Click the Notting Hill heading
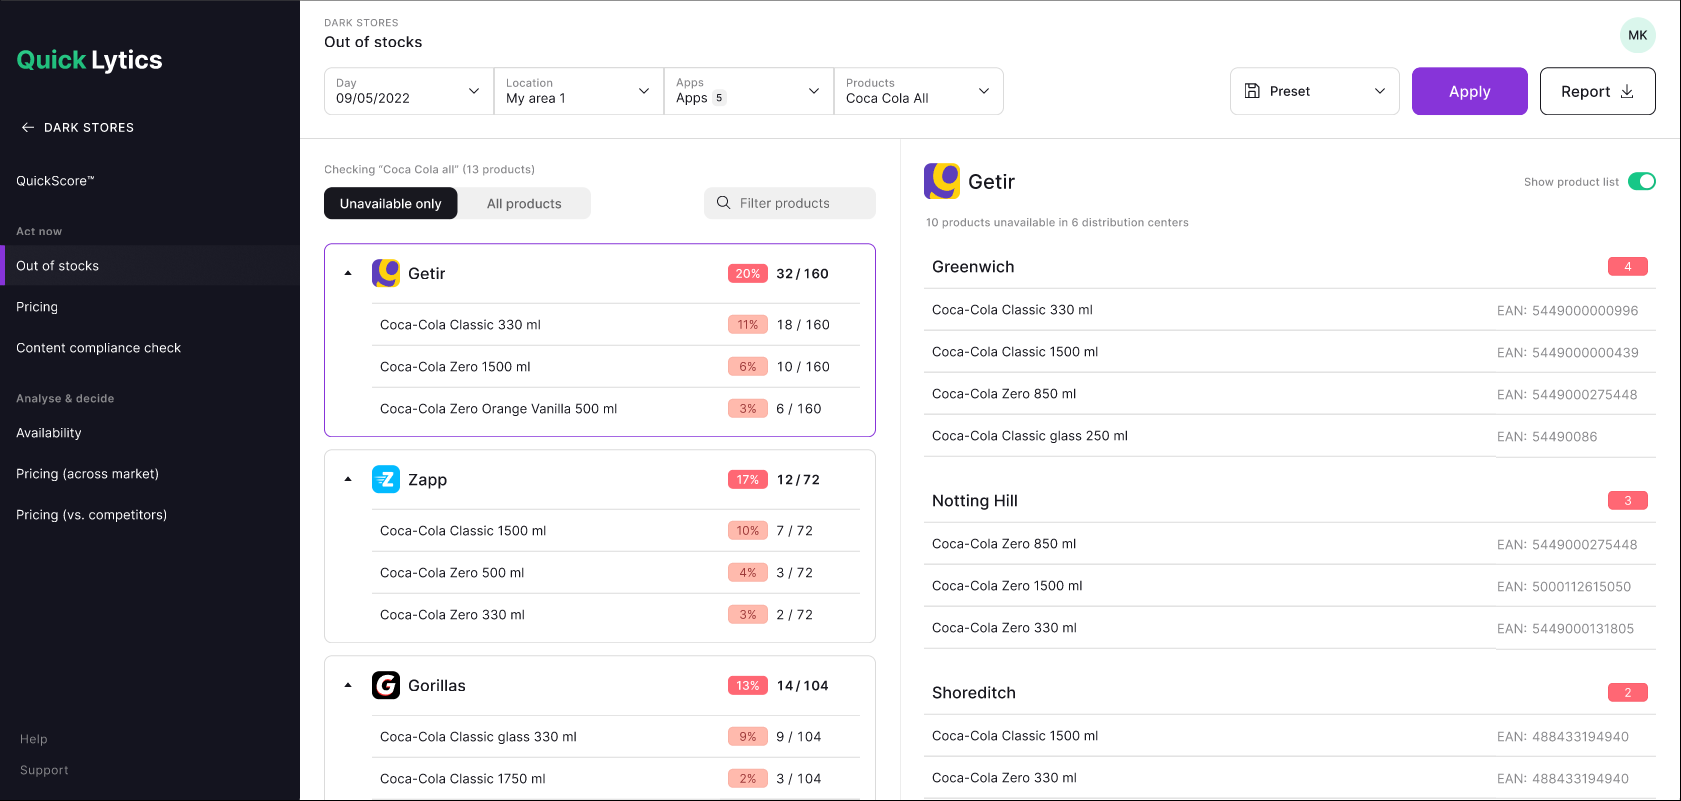1681x801 pixels. (x=975, y=501)
